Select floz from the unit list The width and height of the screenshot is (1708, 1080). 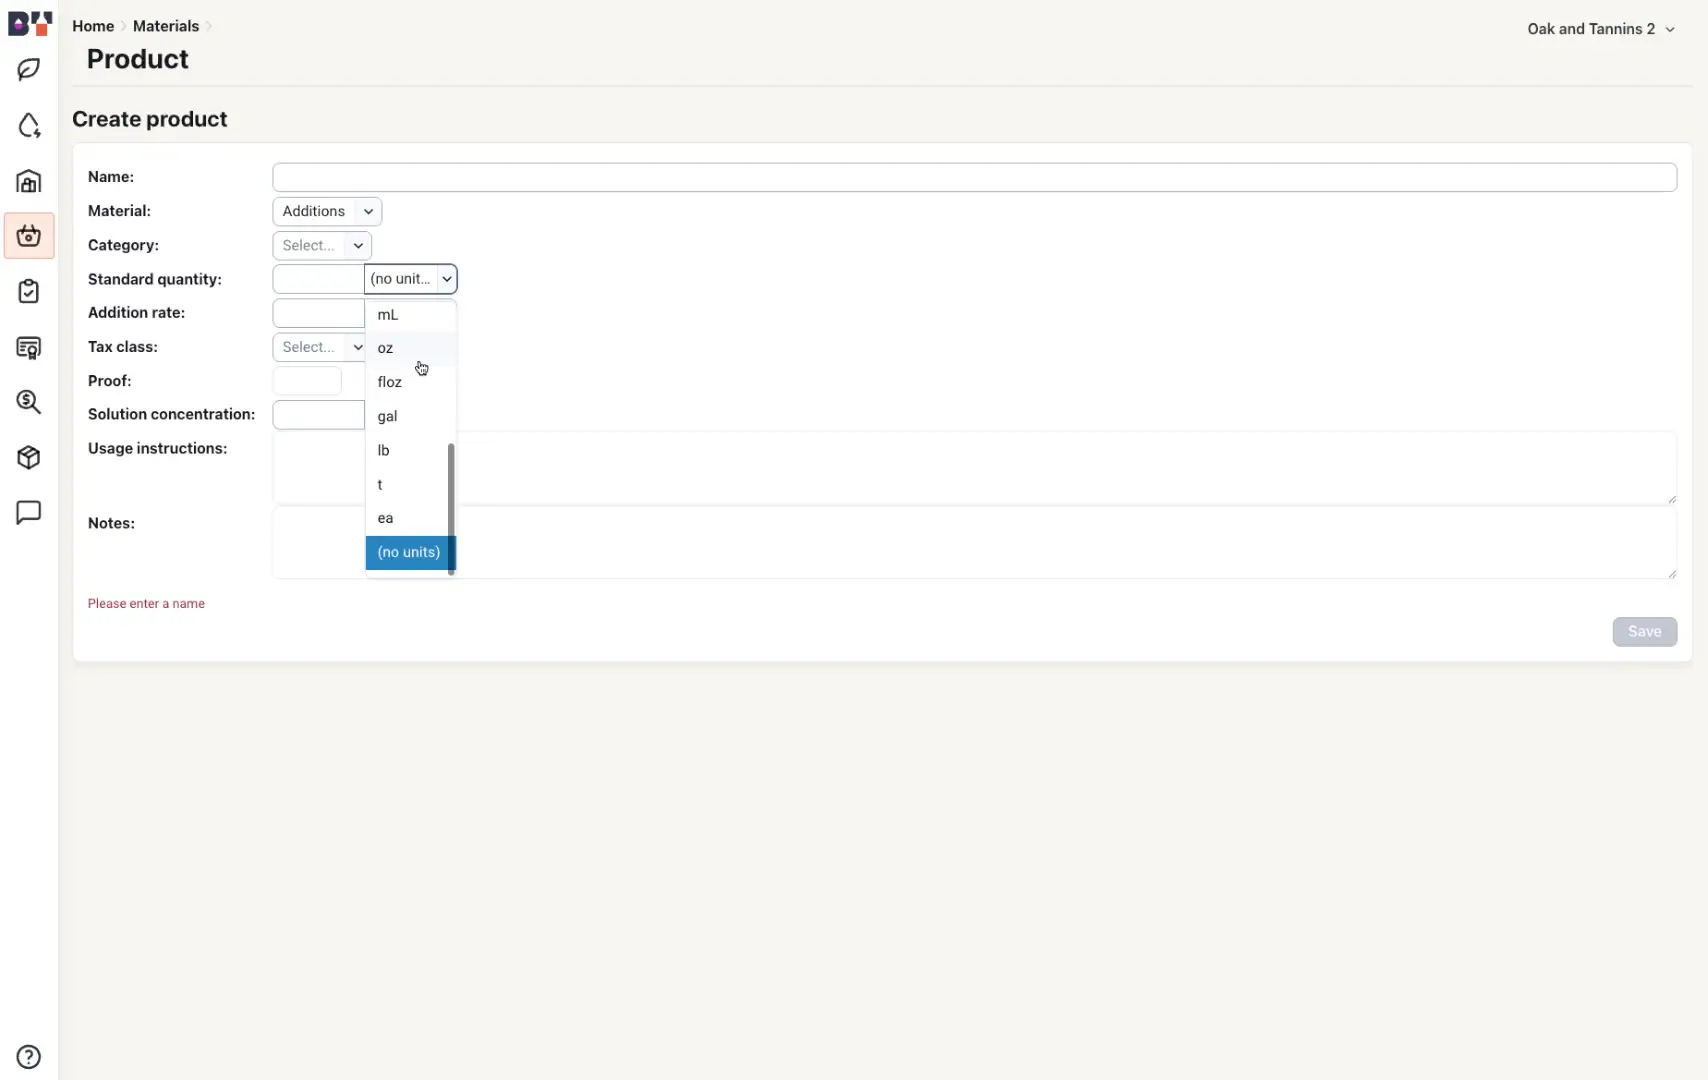tap(410, 382)
